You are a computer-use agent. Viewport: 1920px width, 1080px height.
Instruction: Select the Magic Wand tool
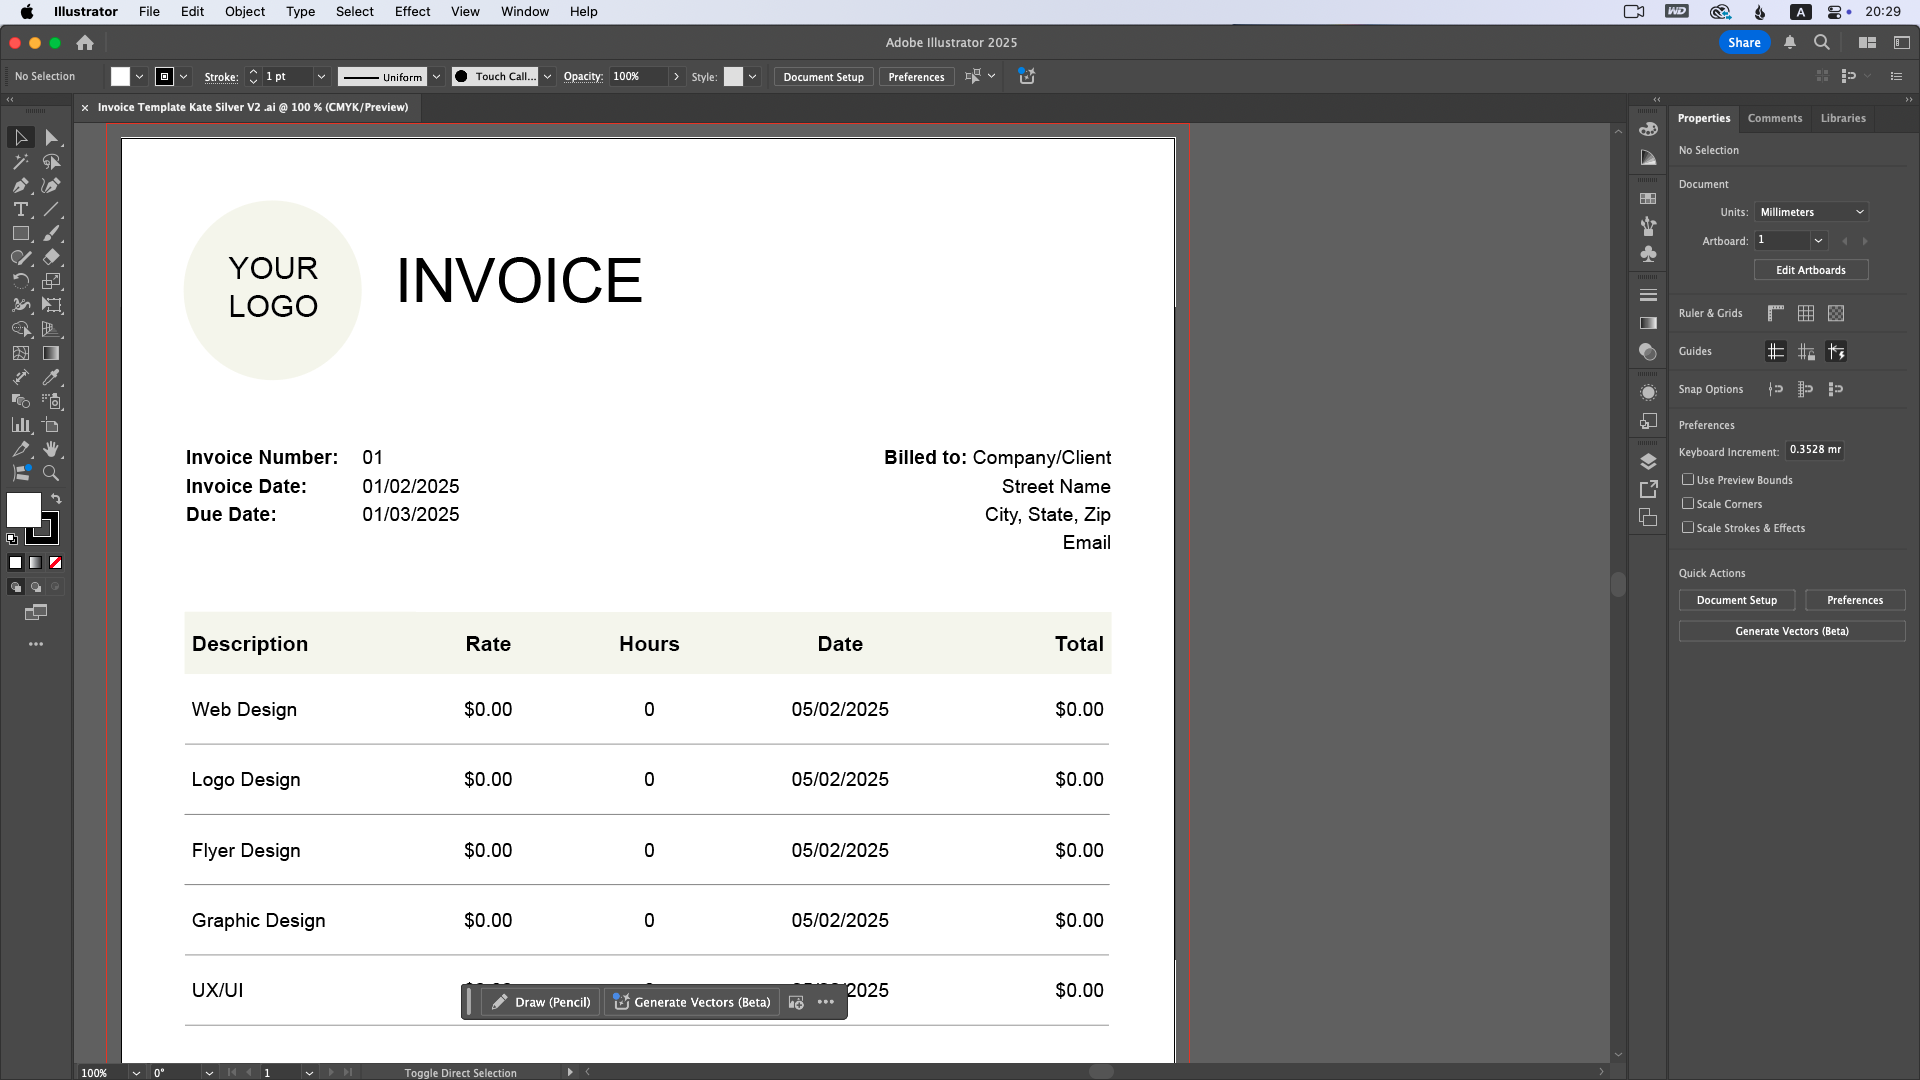click(x=20, y=161)
